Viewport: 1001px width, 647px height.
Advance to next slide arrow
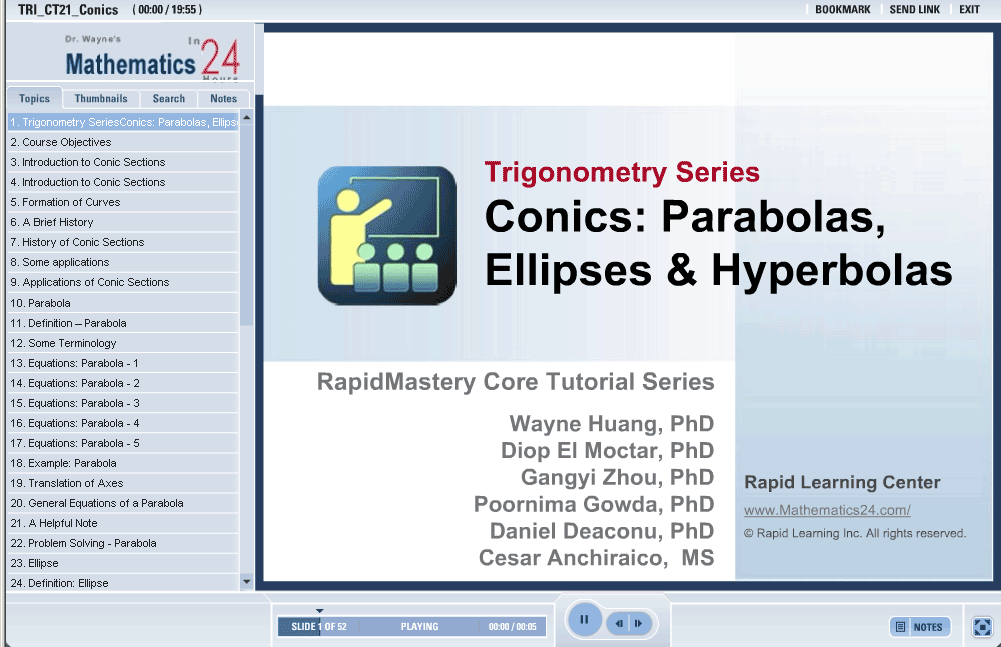pos(639,623)
